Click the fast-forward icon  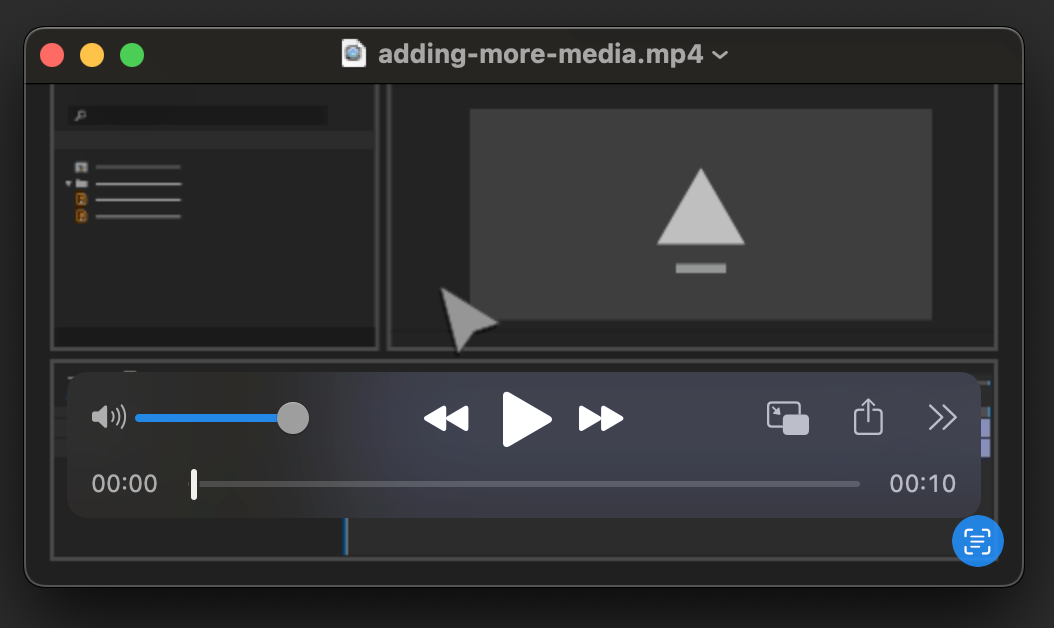click(600, 419)
